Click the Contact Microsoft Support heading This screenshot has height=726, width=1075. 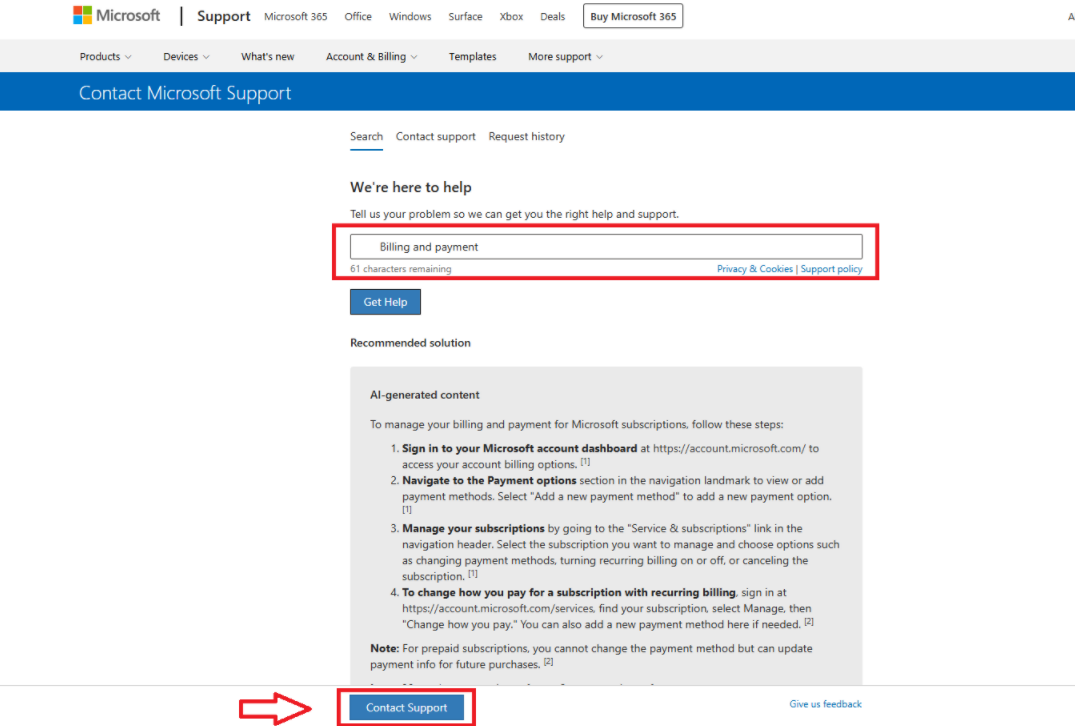185,93
